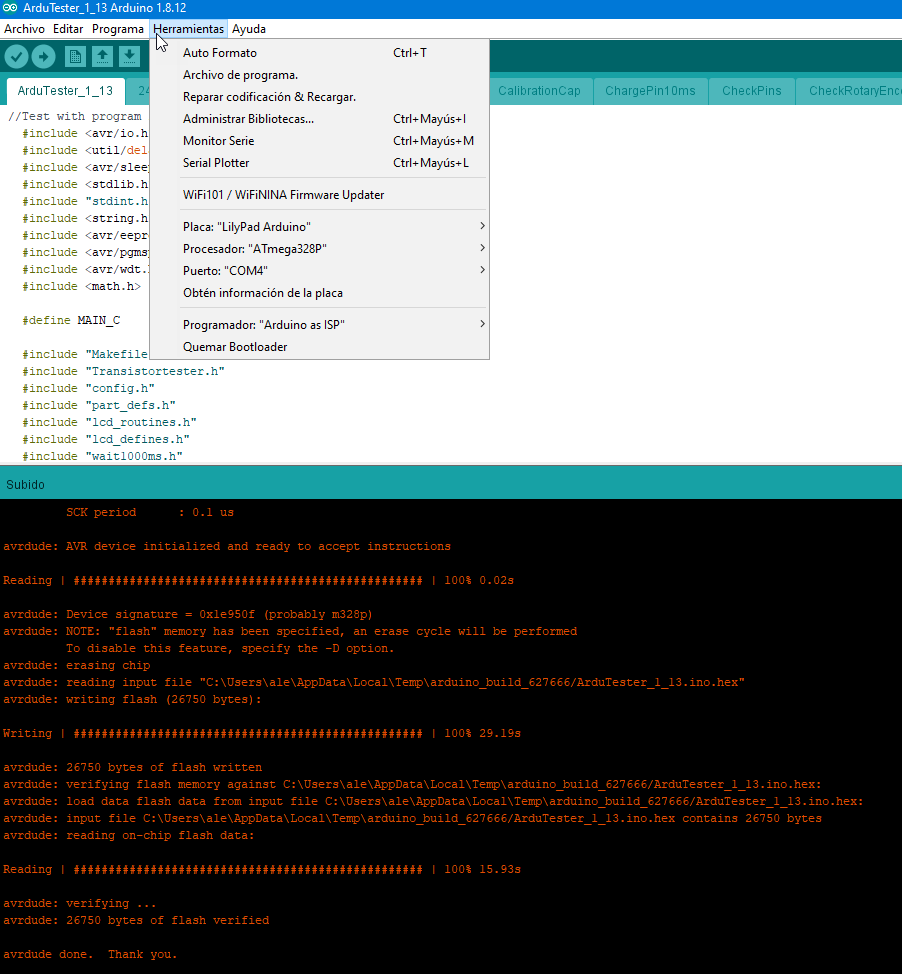Click the Save sketch down-arrow icon

tap(129, 57)
